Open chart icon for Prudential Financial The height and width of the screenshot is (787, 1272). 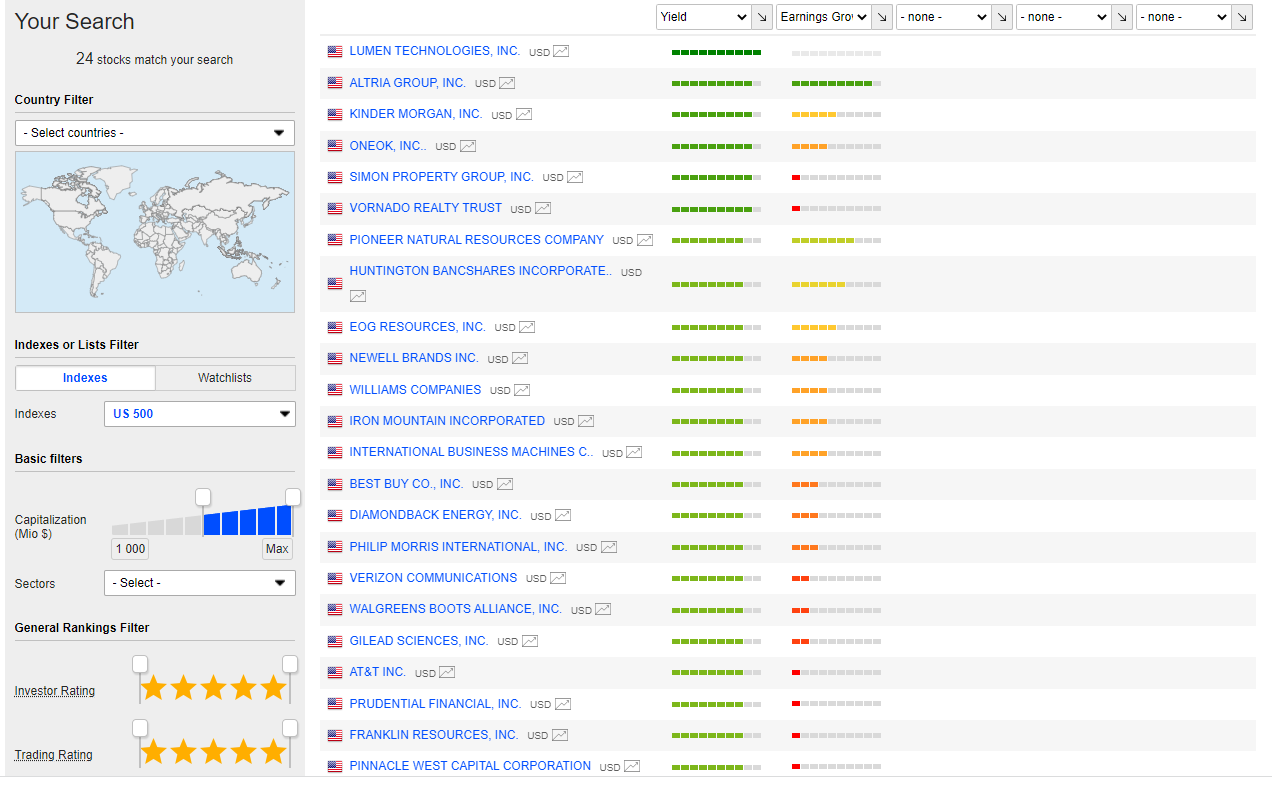(563, 704)
